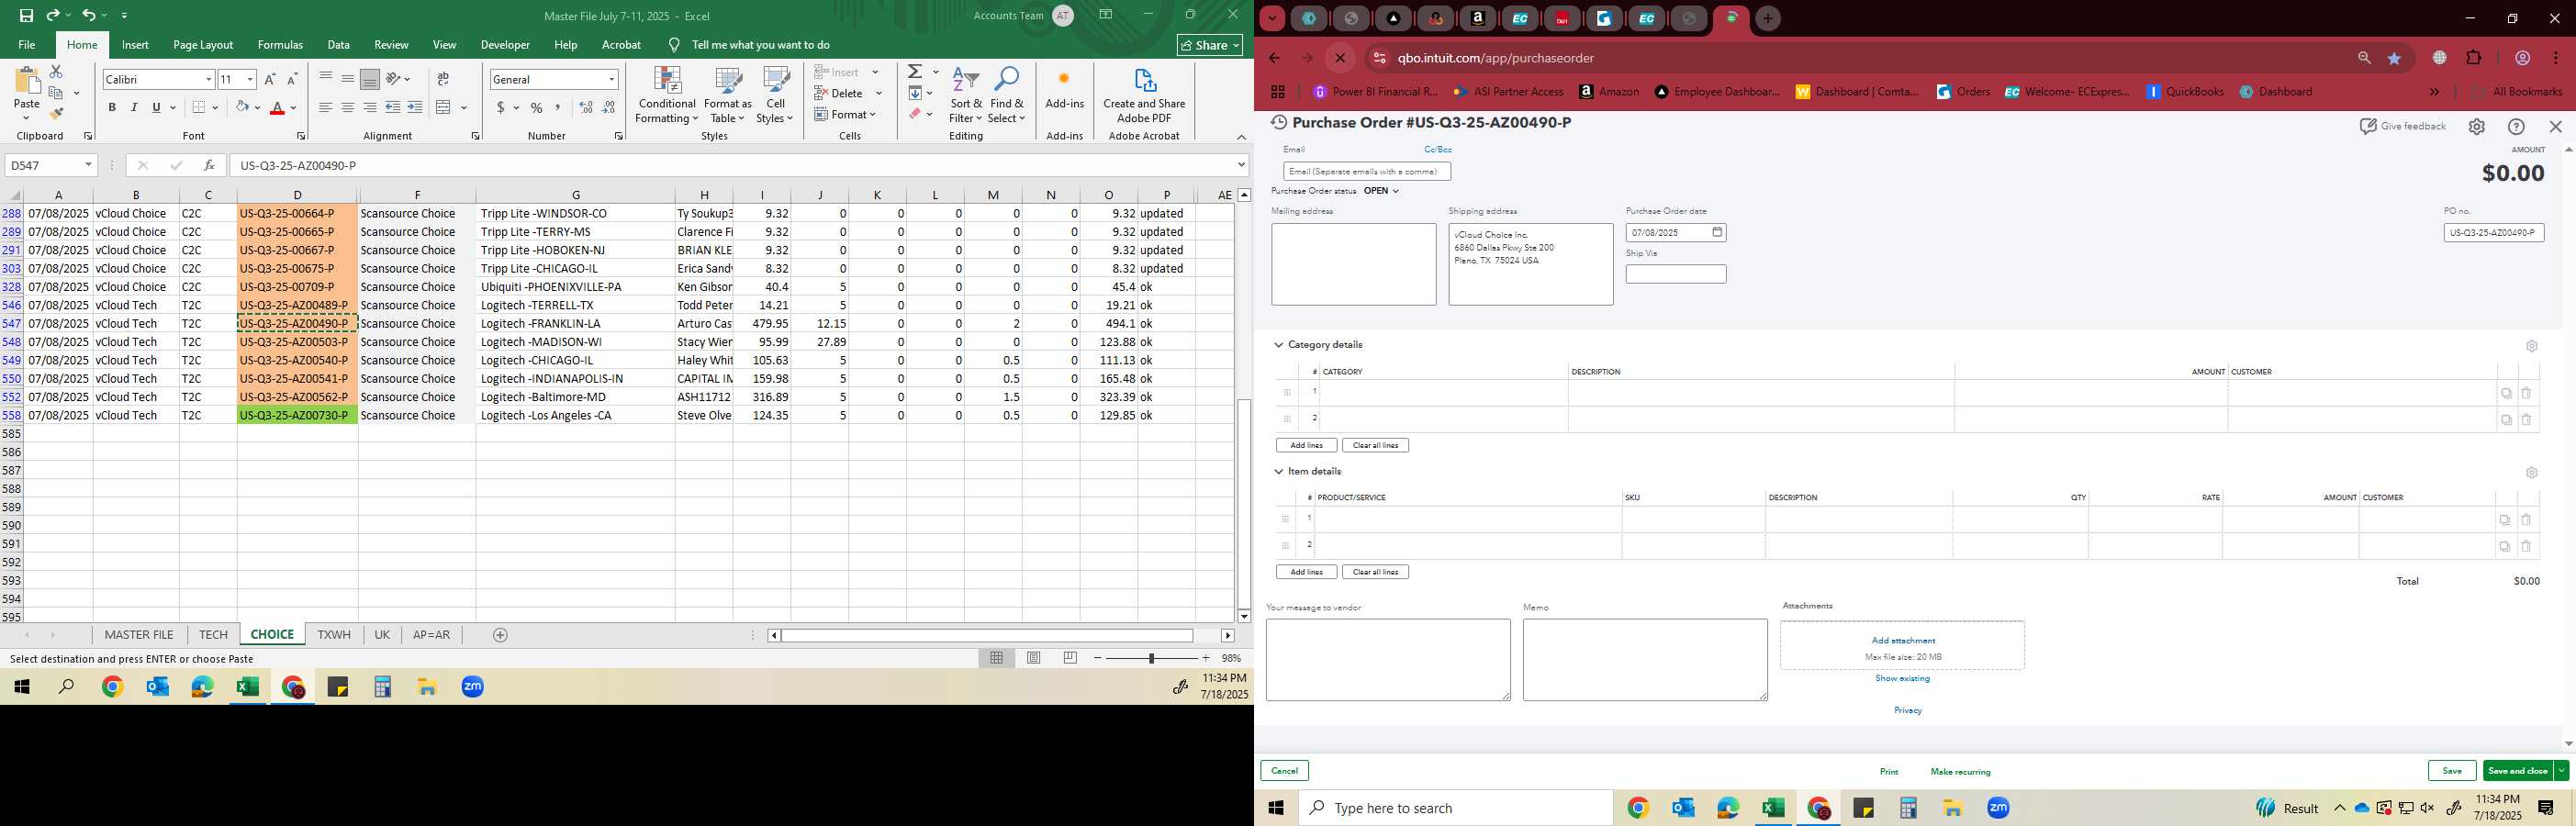Toggle Bottom Align in the Alignment group

tap(370, 79)
